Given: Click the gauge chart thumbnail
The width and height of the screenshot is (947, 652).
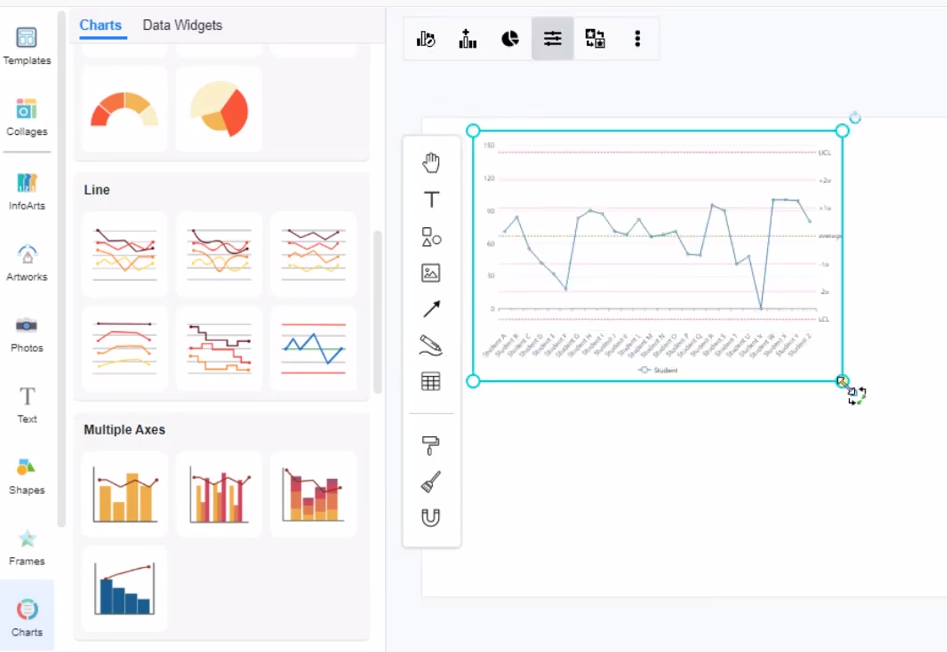Looking at the screenshot, I should click(x=123, y=108).
